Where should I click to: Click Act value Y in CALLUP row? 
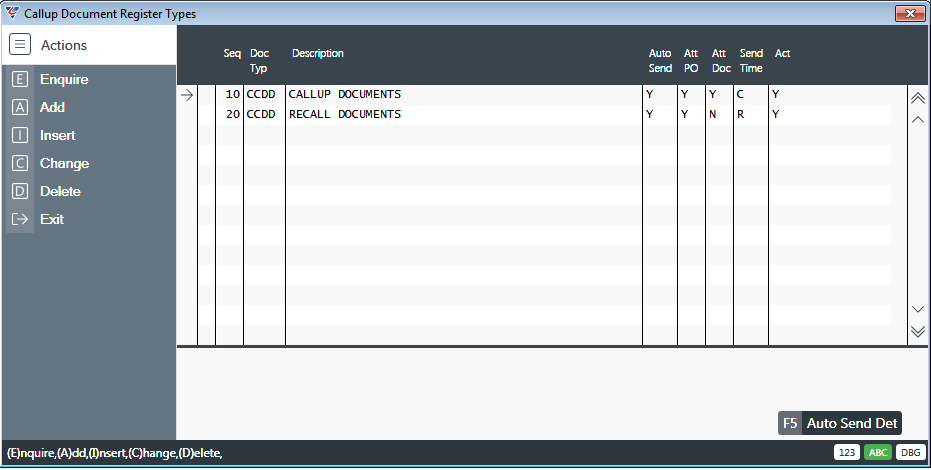pyautogui.click(x=775, y=94)
